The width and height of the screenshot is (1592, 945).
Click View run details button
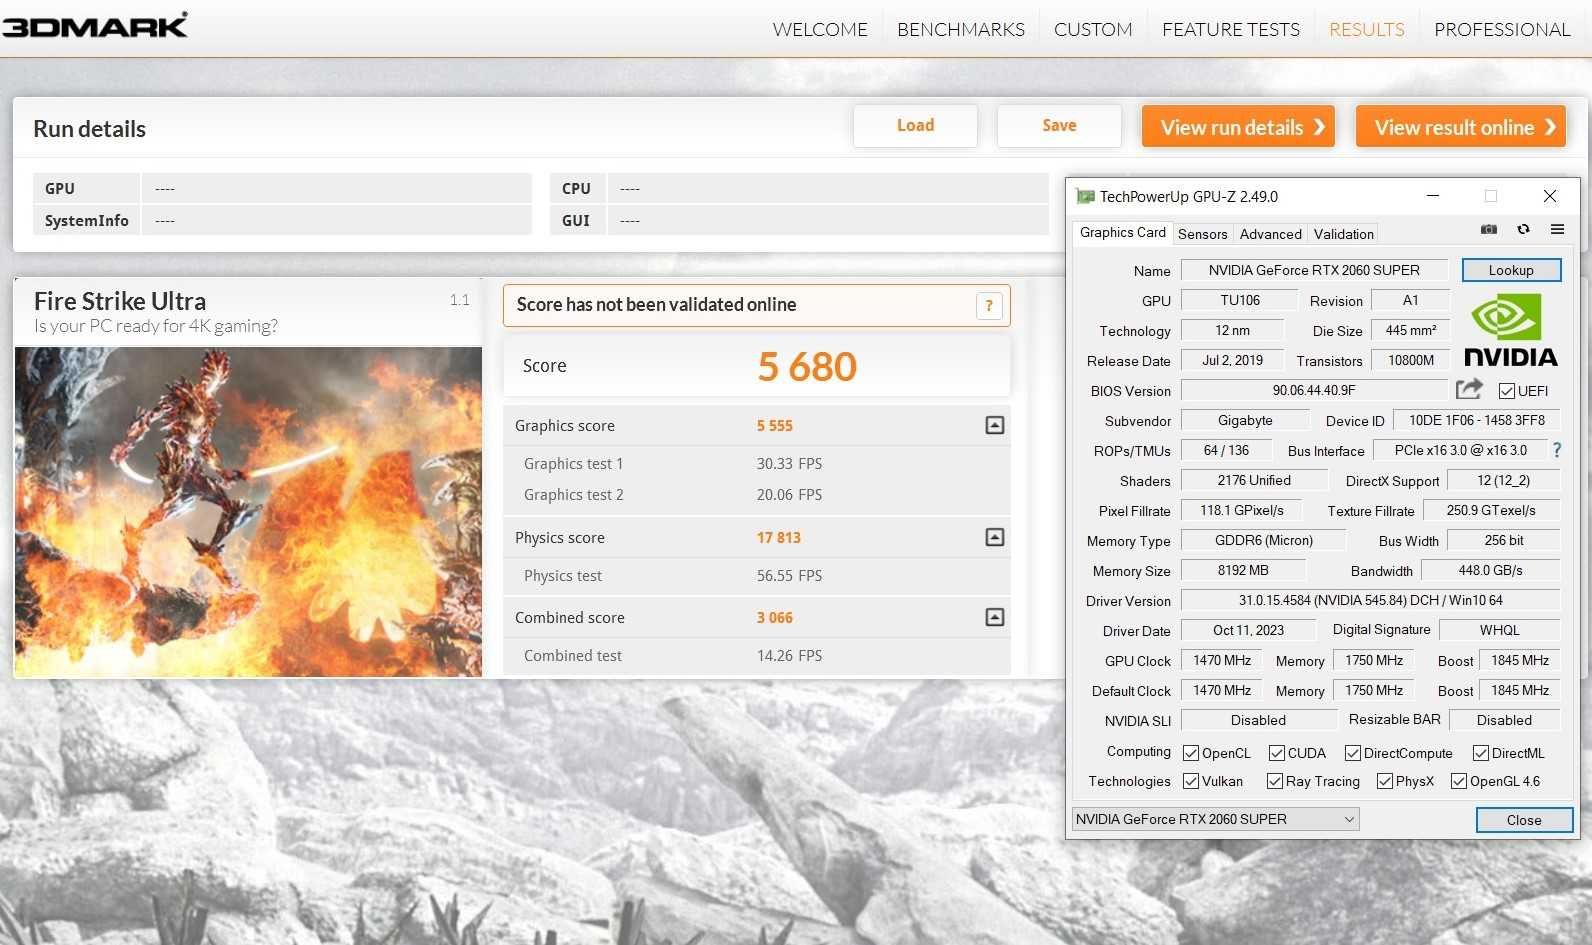1238,127
